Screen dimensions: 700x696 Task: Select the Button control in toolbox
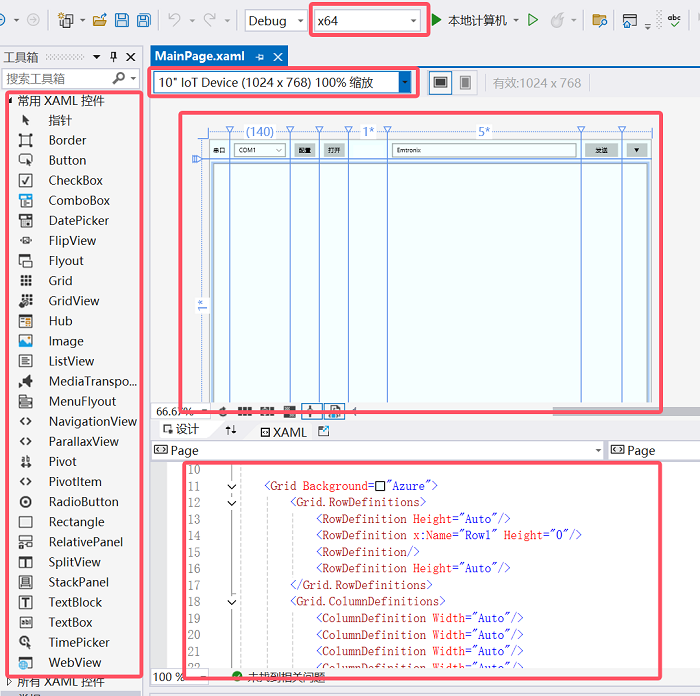(x=67, y=160)
